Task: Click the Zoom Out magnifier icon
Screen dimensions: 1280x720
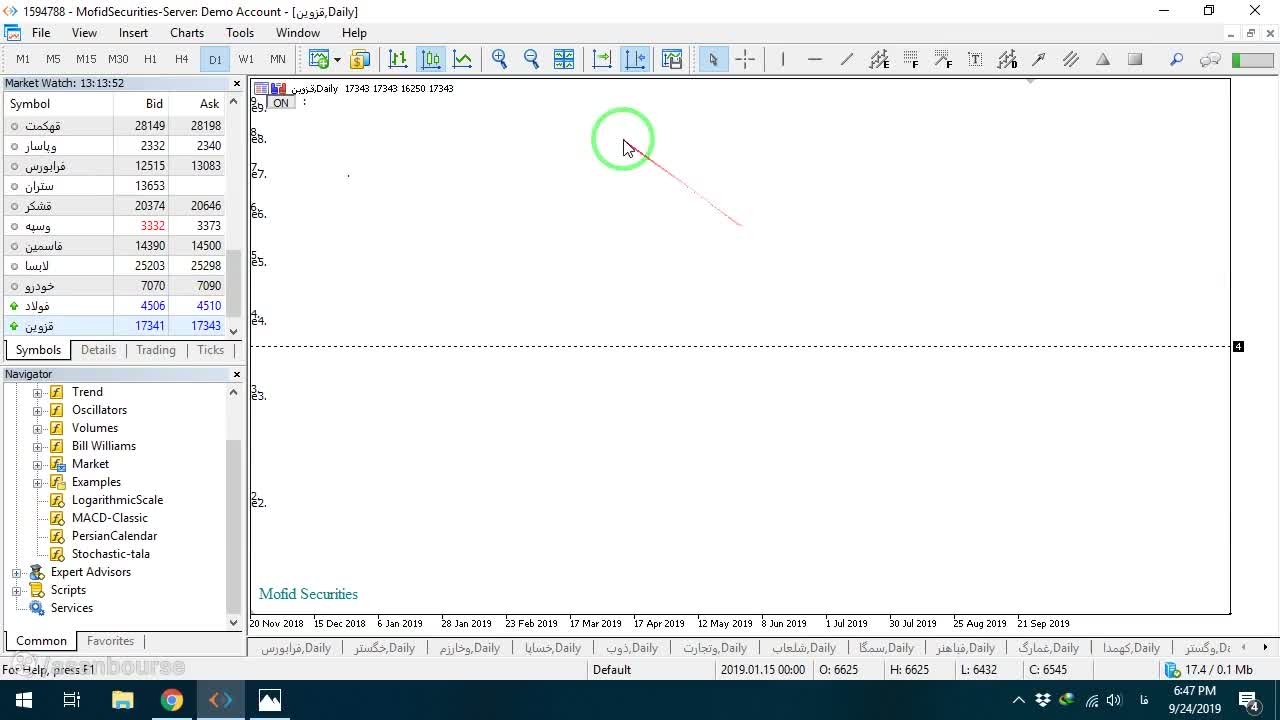Action: pos(532,59)
